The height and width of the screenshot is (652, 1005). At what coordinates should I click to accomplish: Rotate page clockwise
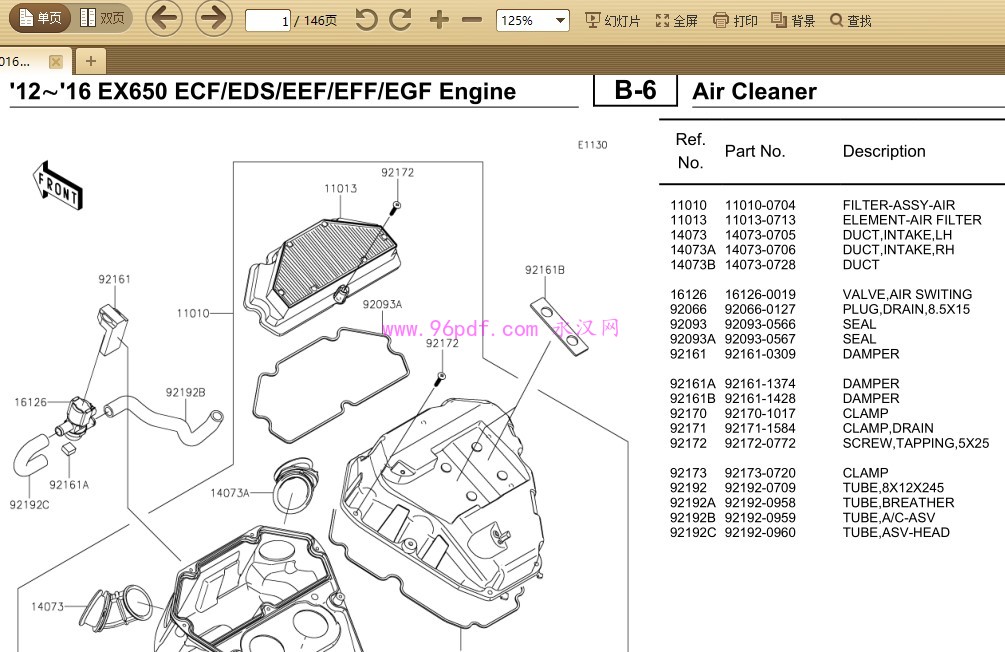(x=401, y=20)
